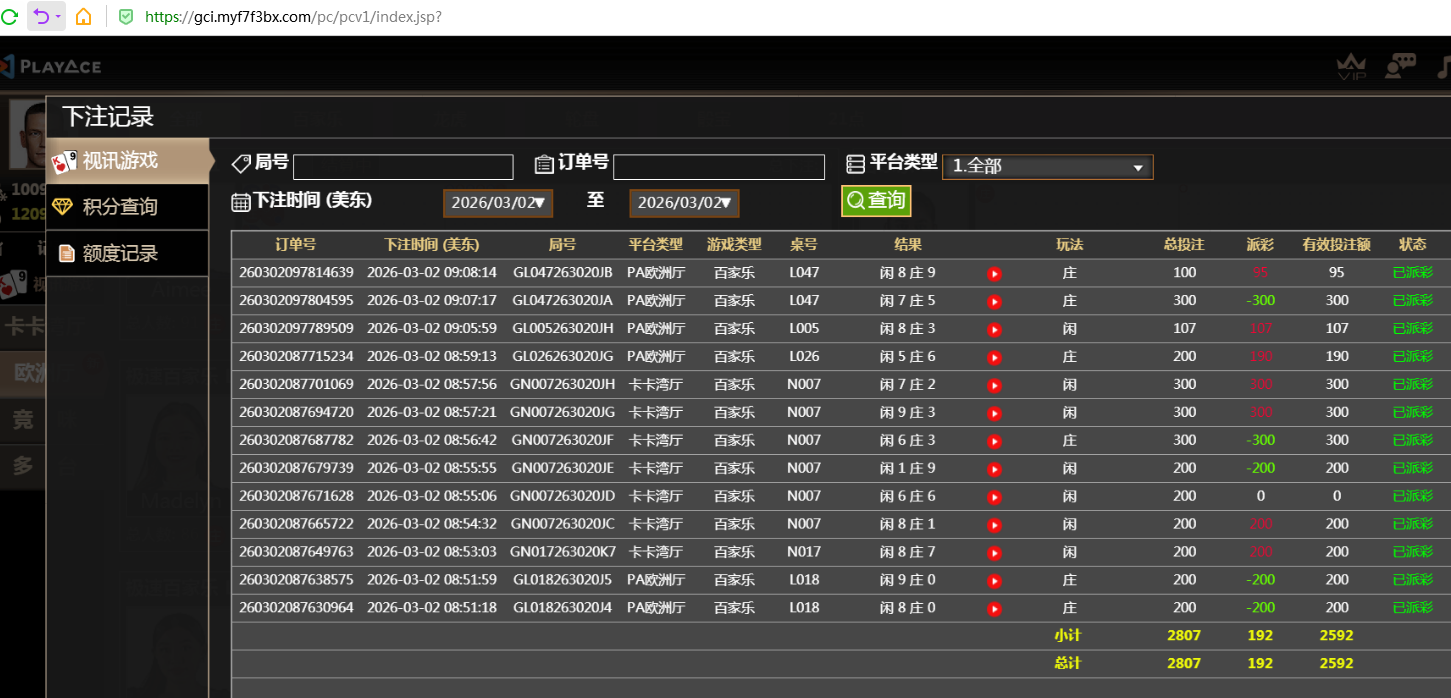Play the video on the L018 bottom row
Viewport: 1451px width, 698px height.
[x=993, y=608]
